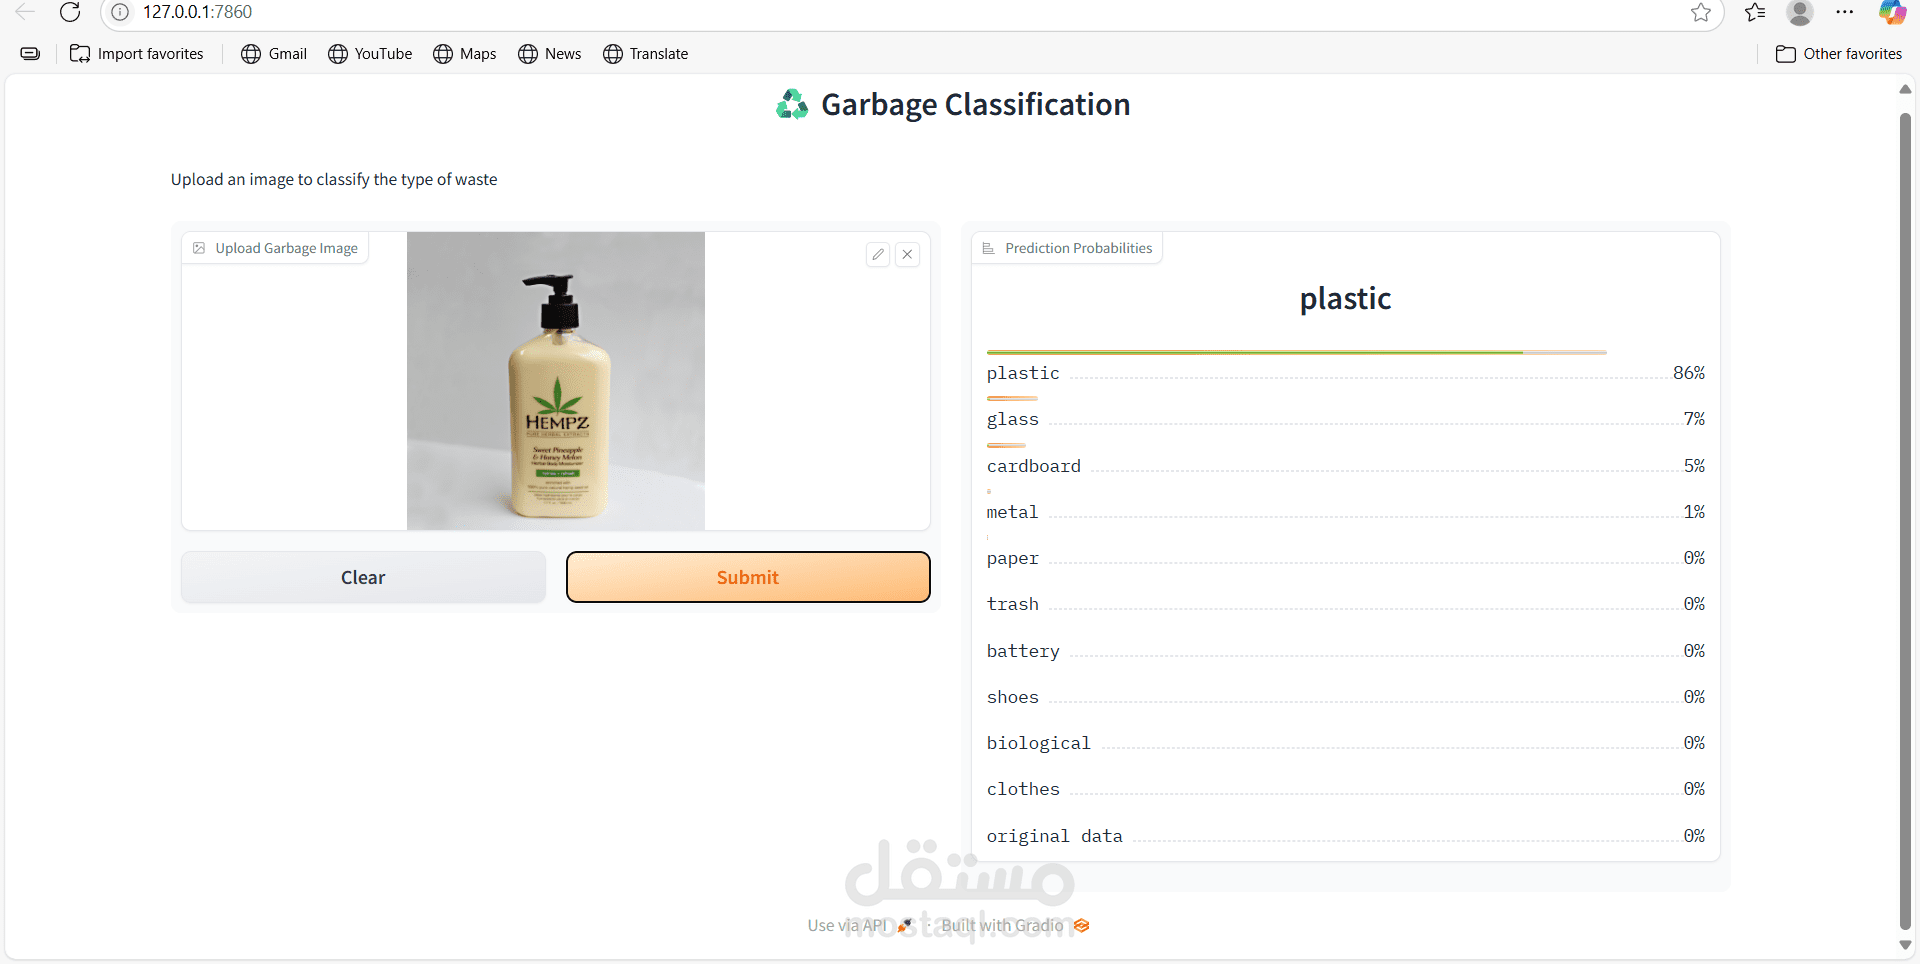The image size is (1920, 964).
Task: Click the 5% value for cardboard
Action: [1694, 466]
